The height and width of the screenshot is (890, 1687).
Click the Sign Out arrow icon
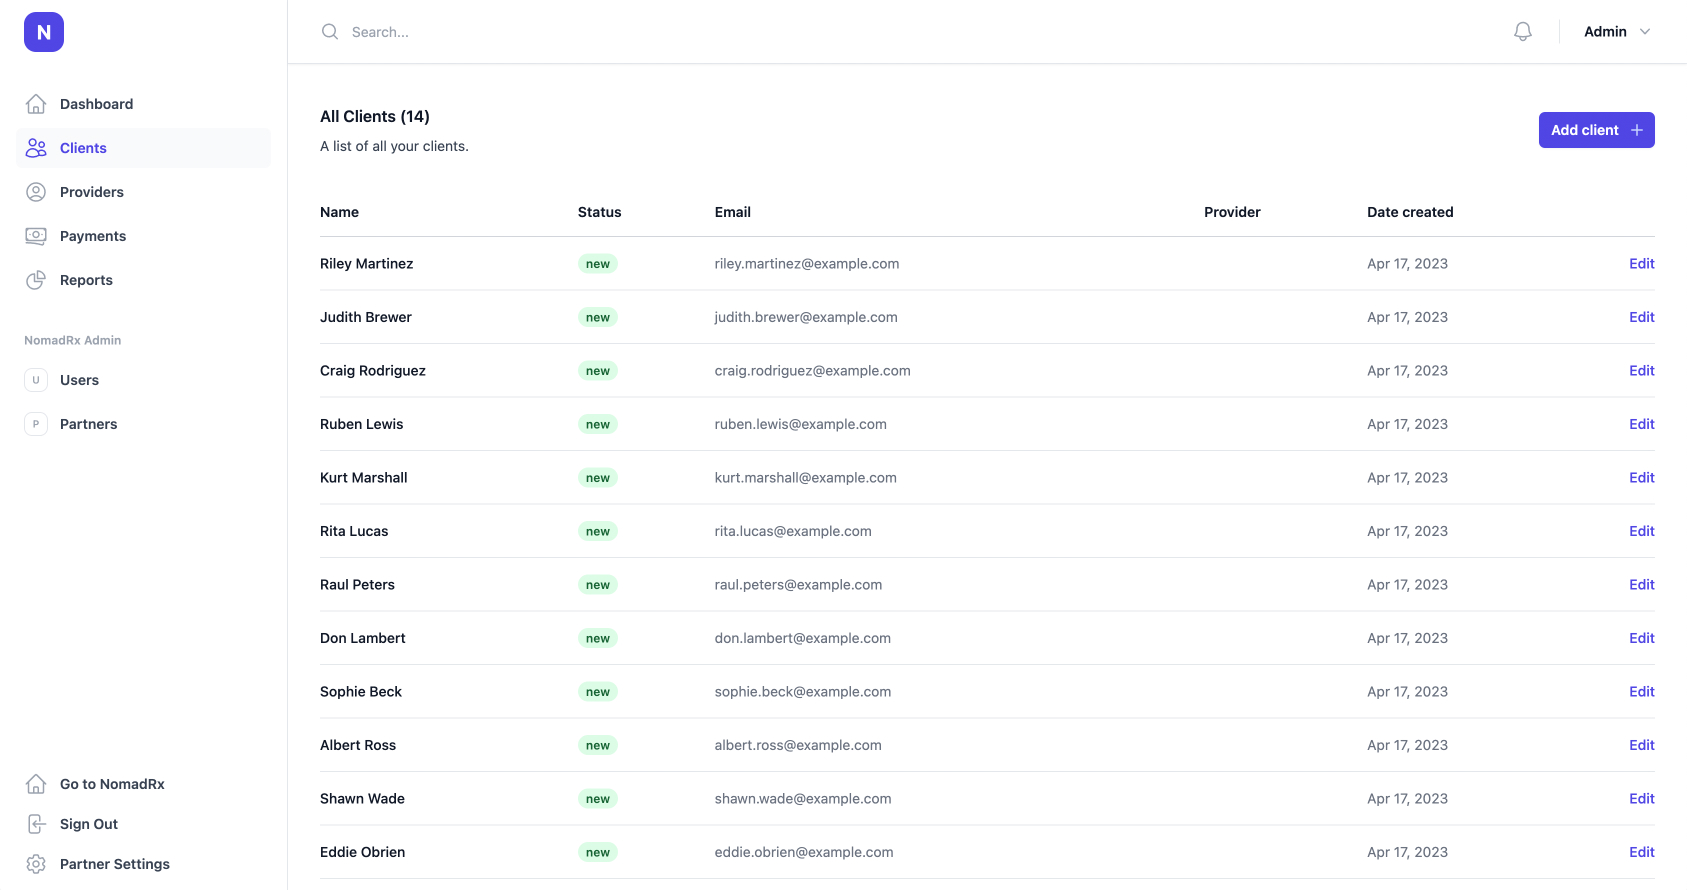[x=36, y=824]
